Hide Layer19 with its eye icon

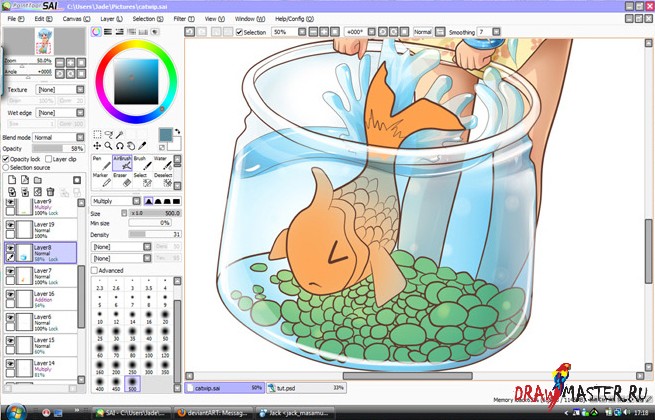pyautogui.click(x=10, y=225)
